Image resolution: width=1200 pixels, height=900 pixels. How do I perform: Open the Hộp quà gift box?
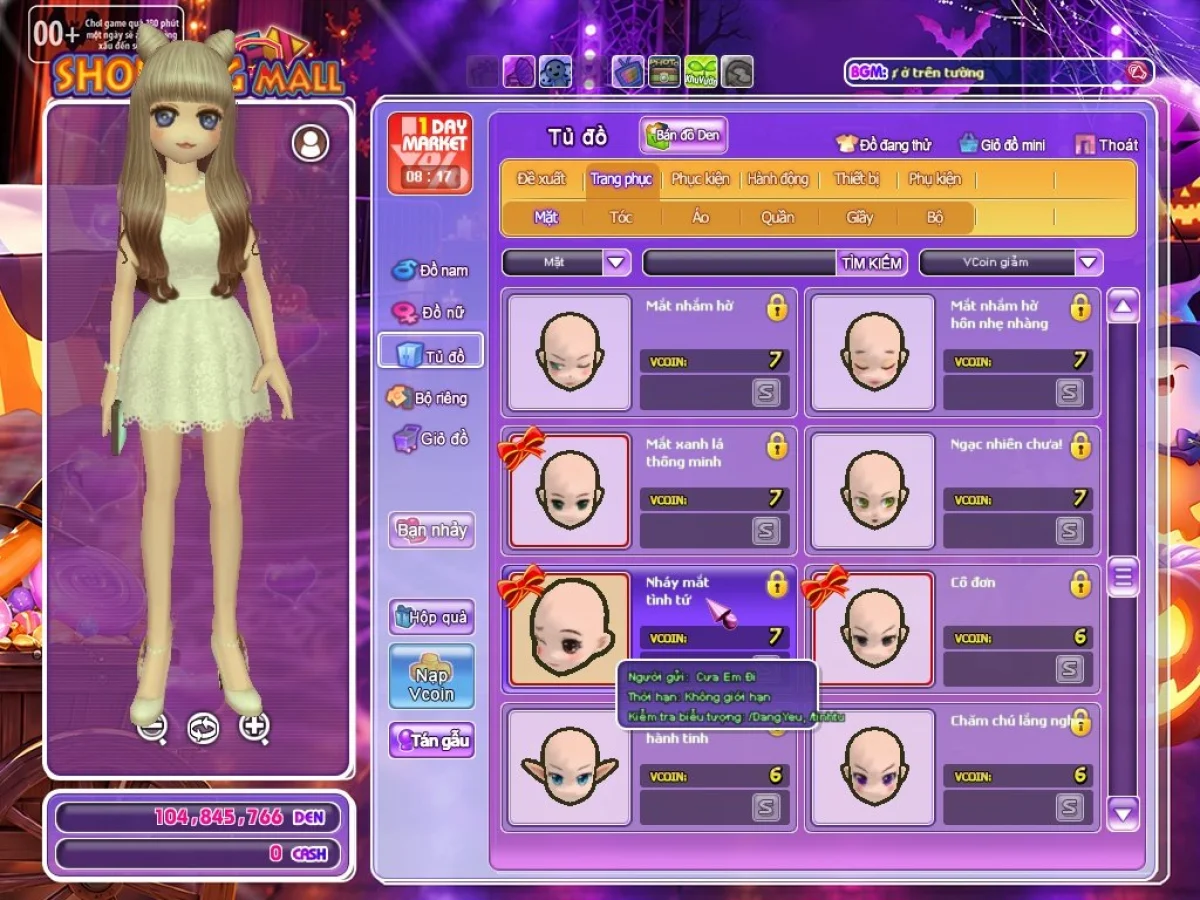(x=431, y=617)
